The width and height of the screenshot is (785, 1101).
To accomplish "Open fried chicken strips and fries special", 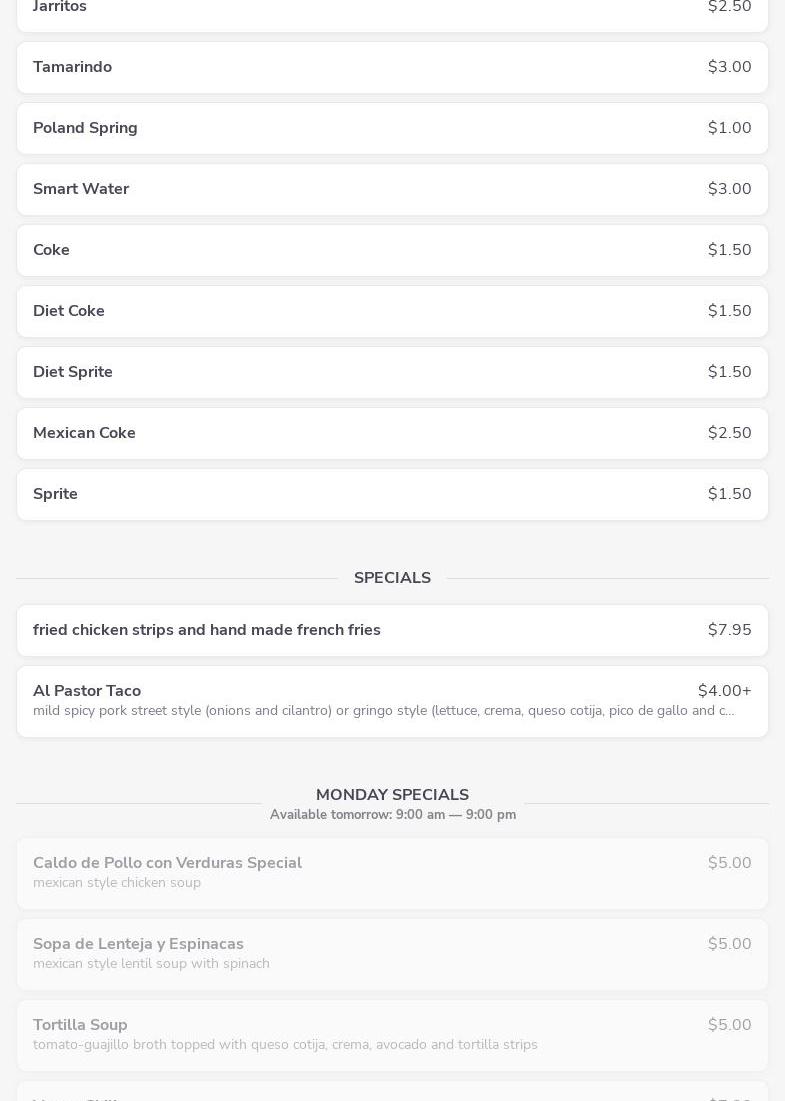I will coord(392,630).
